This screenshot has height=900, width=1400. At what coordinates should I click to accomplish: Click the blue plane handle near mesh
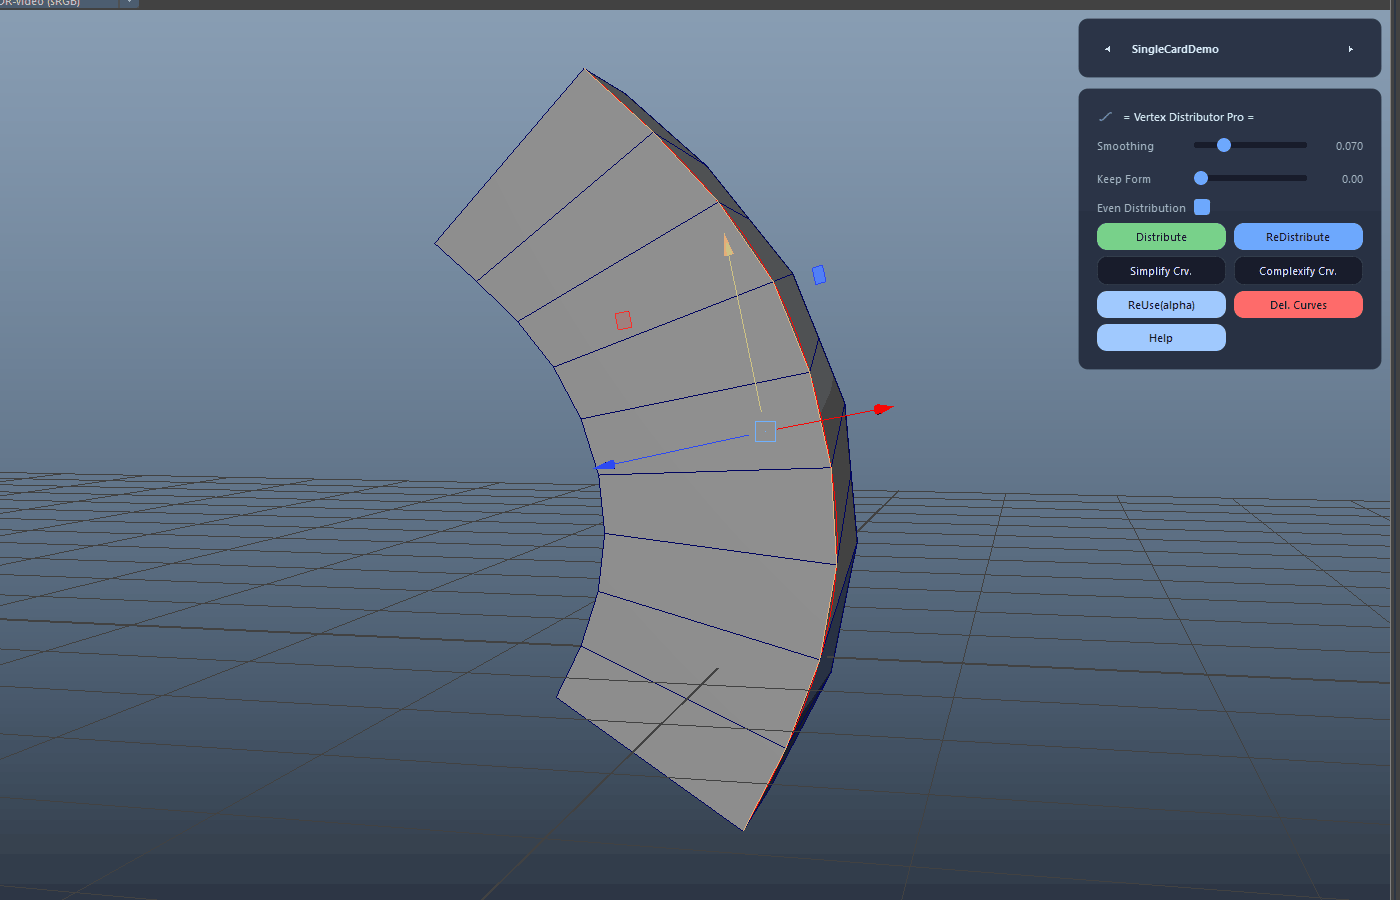pos(819,274)
